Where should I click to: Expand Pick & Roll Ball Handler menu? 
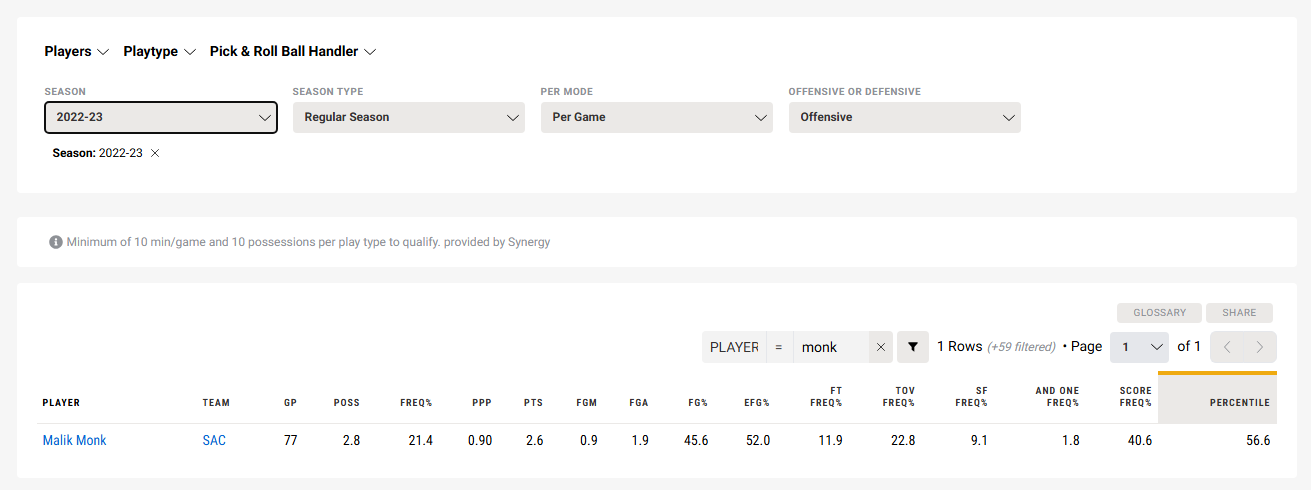pos(292,51)
